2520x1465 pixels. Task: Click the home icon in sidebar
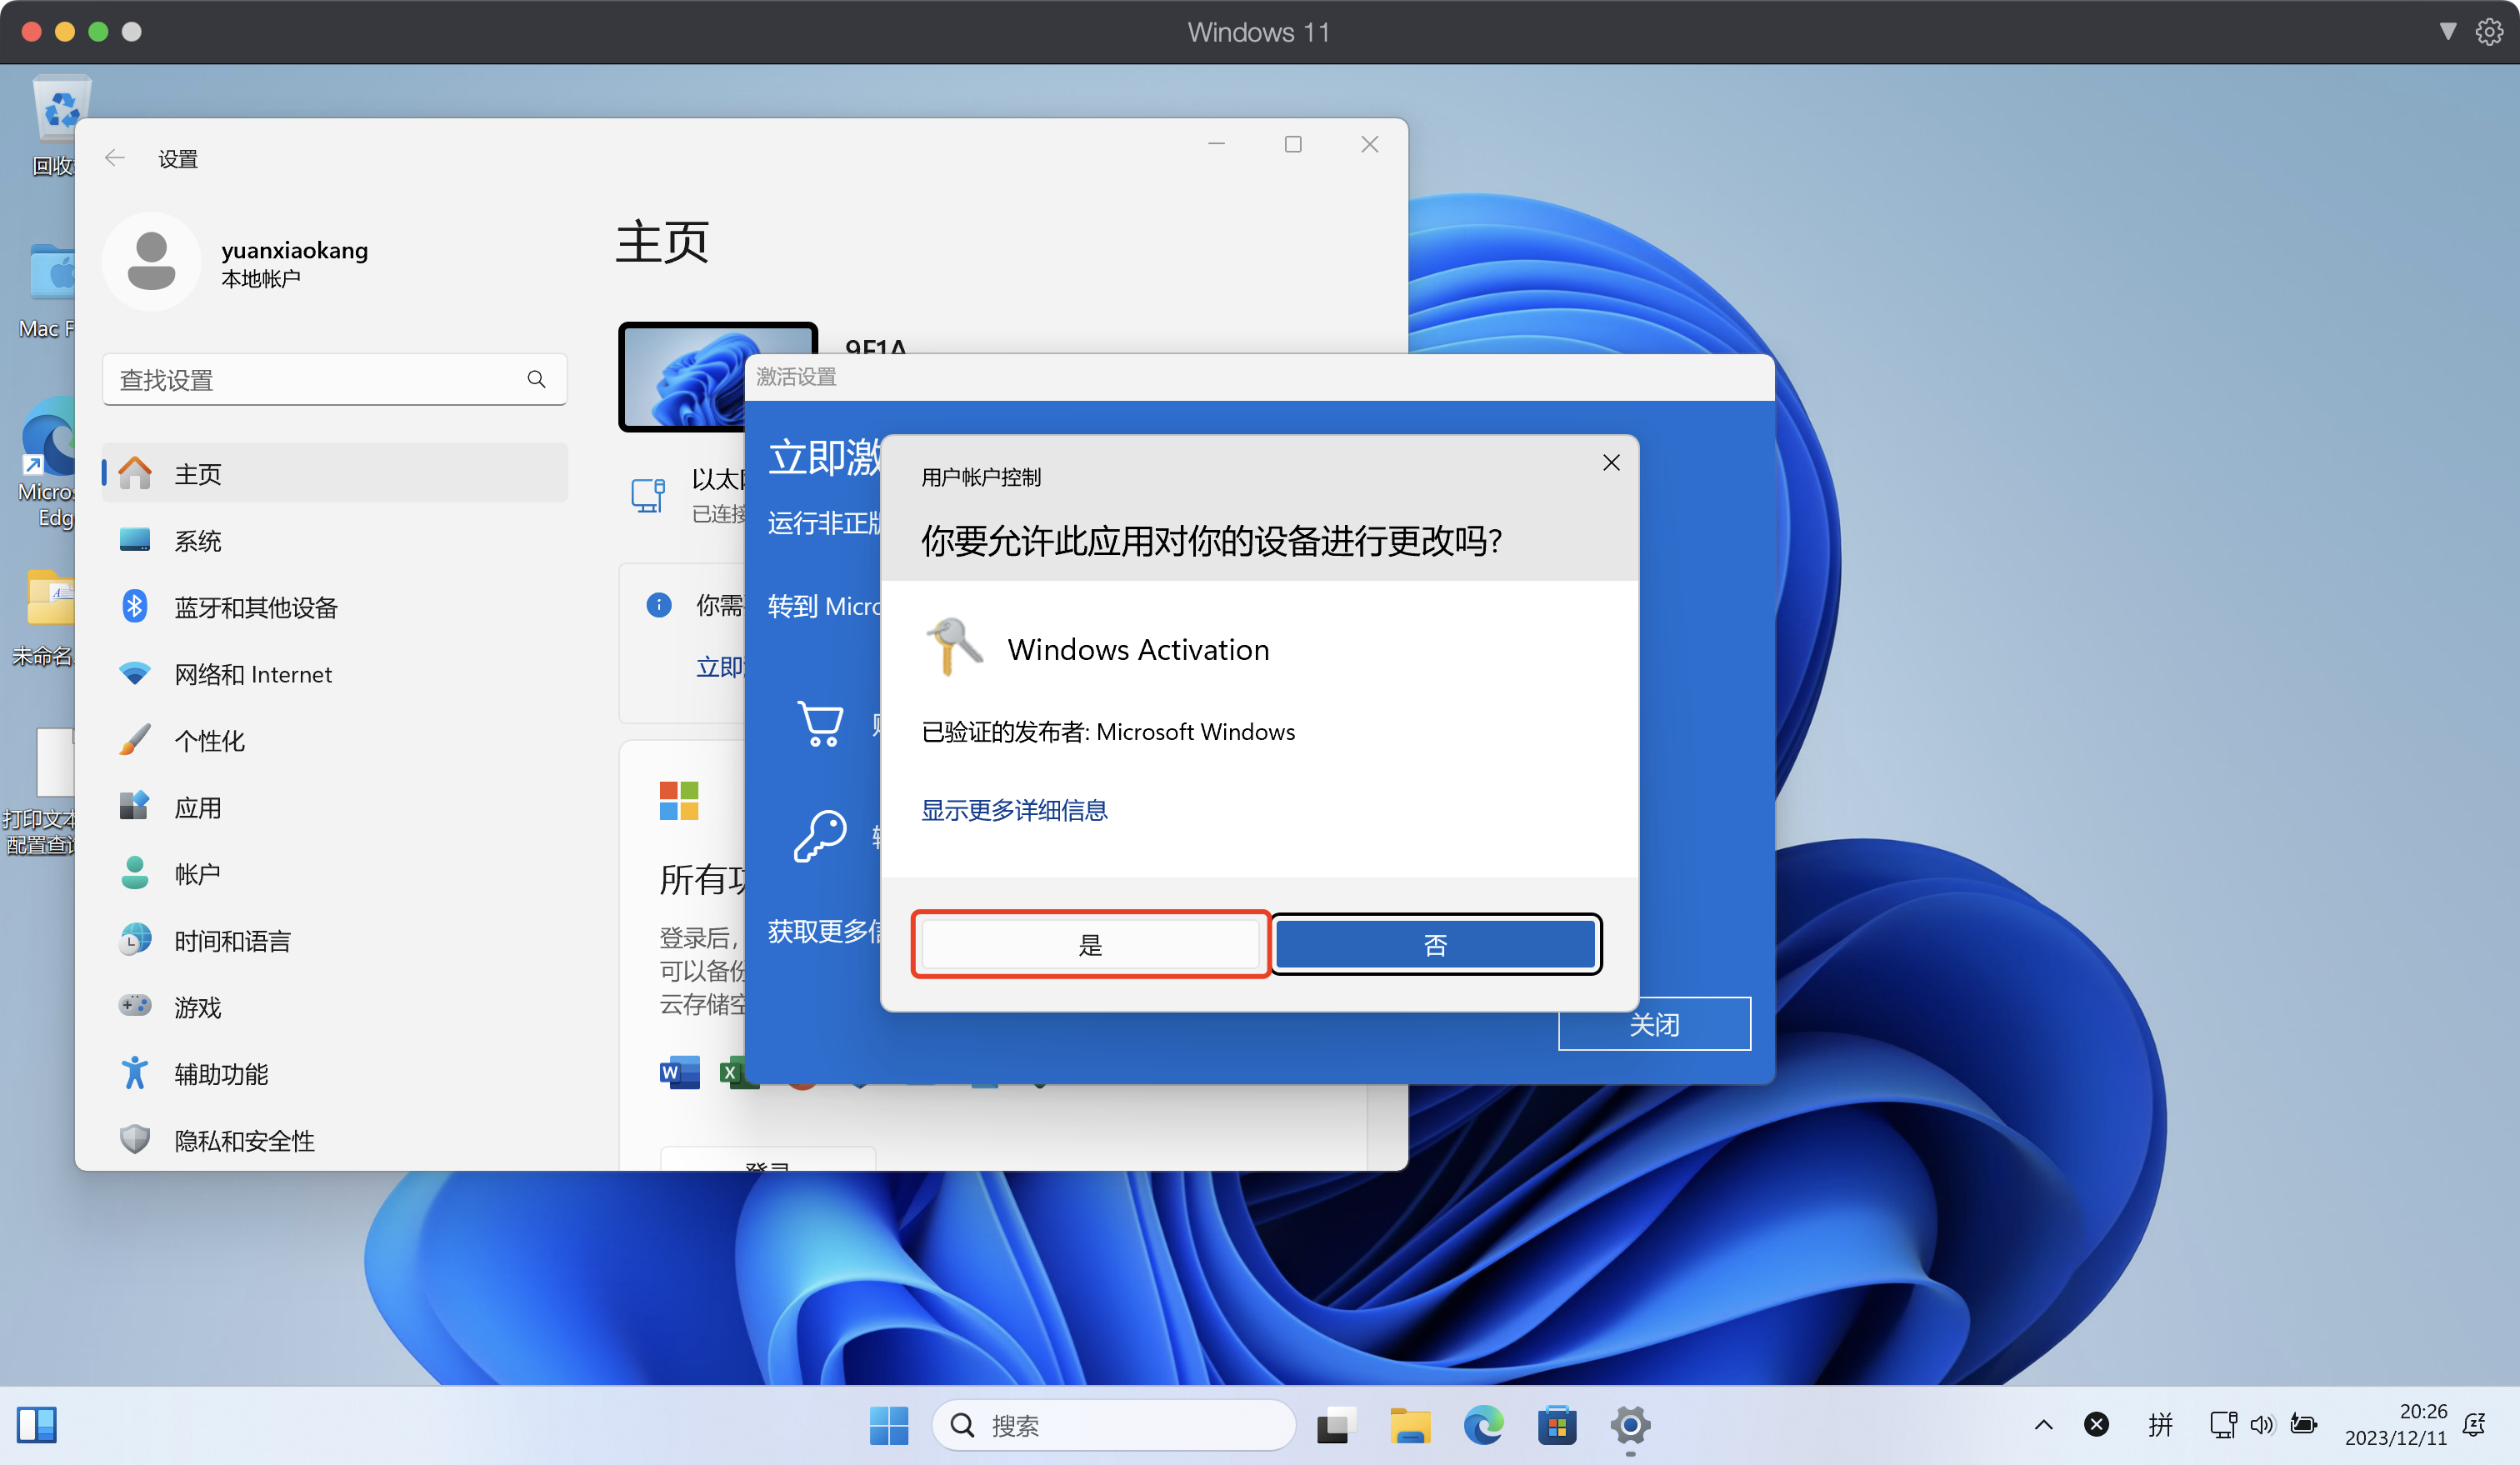[135, 472]
